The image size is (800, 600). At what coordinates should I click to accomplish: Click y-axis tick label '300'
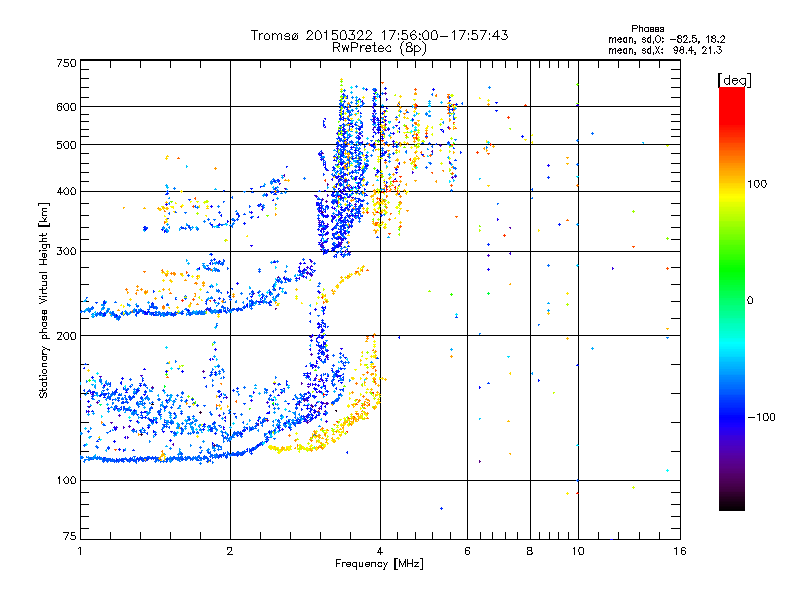[x=67, y=252]
